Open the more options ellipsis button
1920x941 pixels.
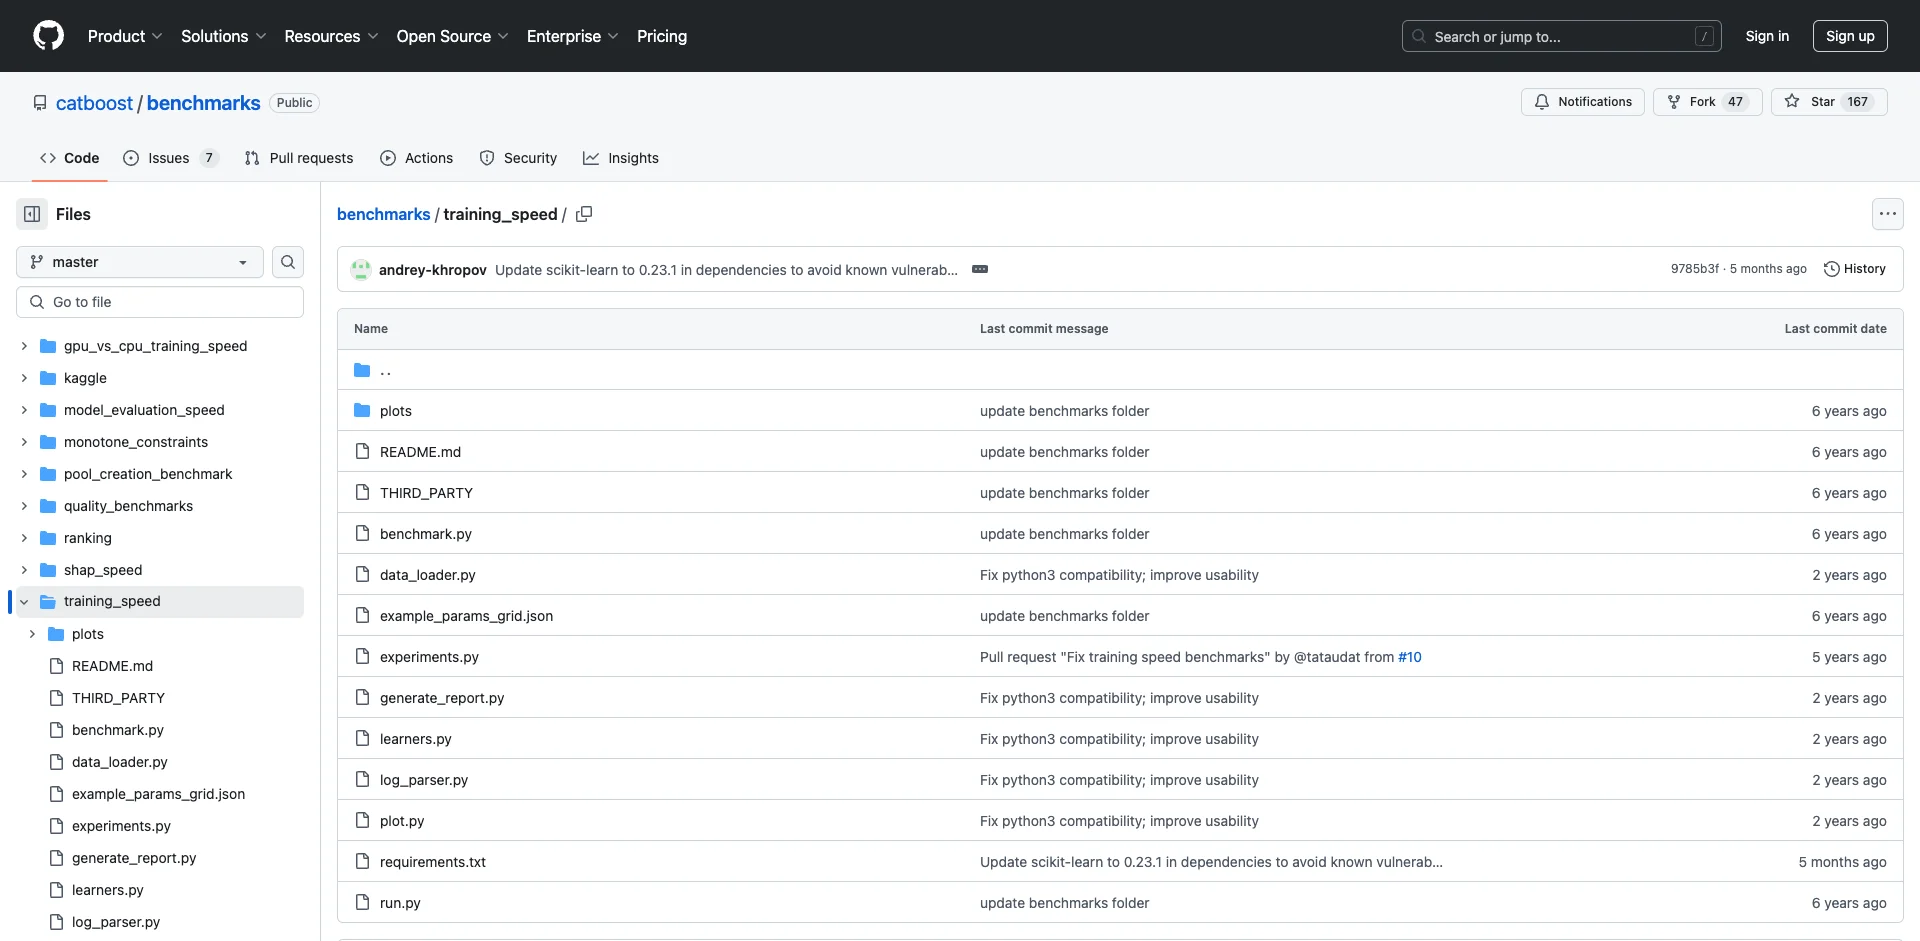1887,214
